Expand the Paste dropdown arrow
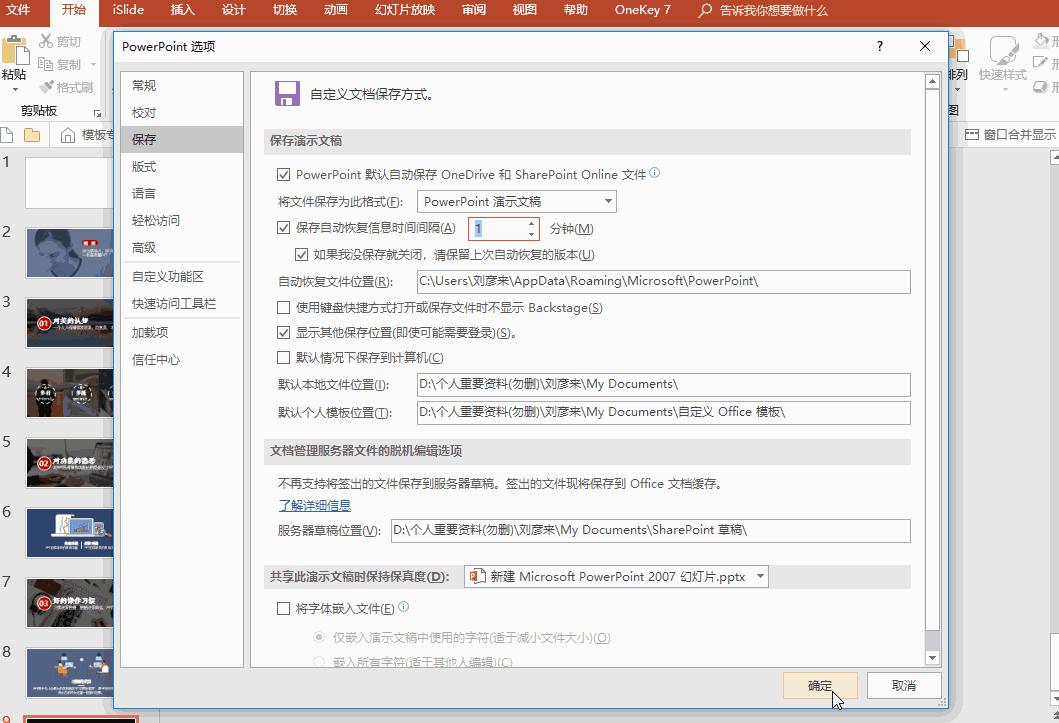The height and width of the screenshot is (723, 1059). tap(15, 88)
